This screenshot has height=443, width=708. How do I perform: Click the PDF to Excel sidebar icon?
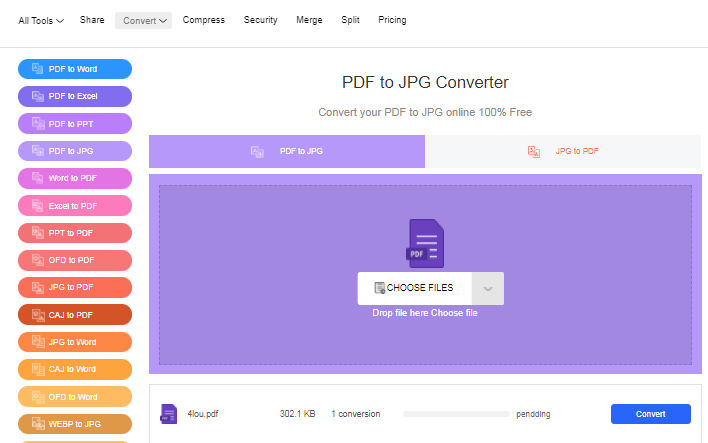[37, 96]
